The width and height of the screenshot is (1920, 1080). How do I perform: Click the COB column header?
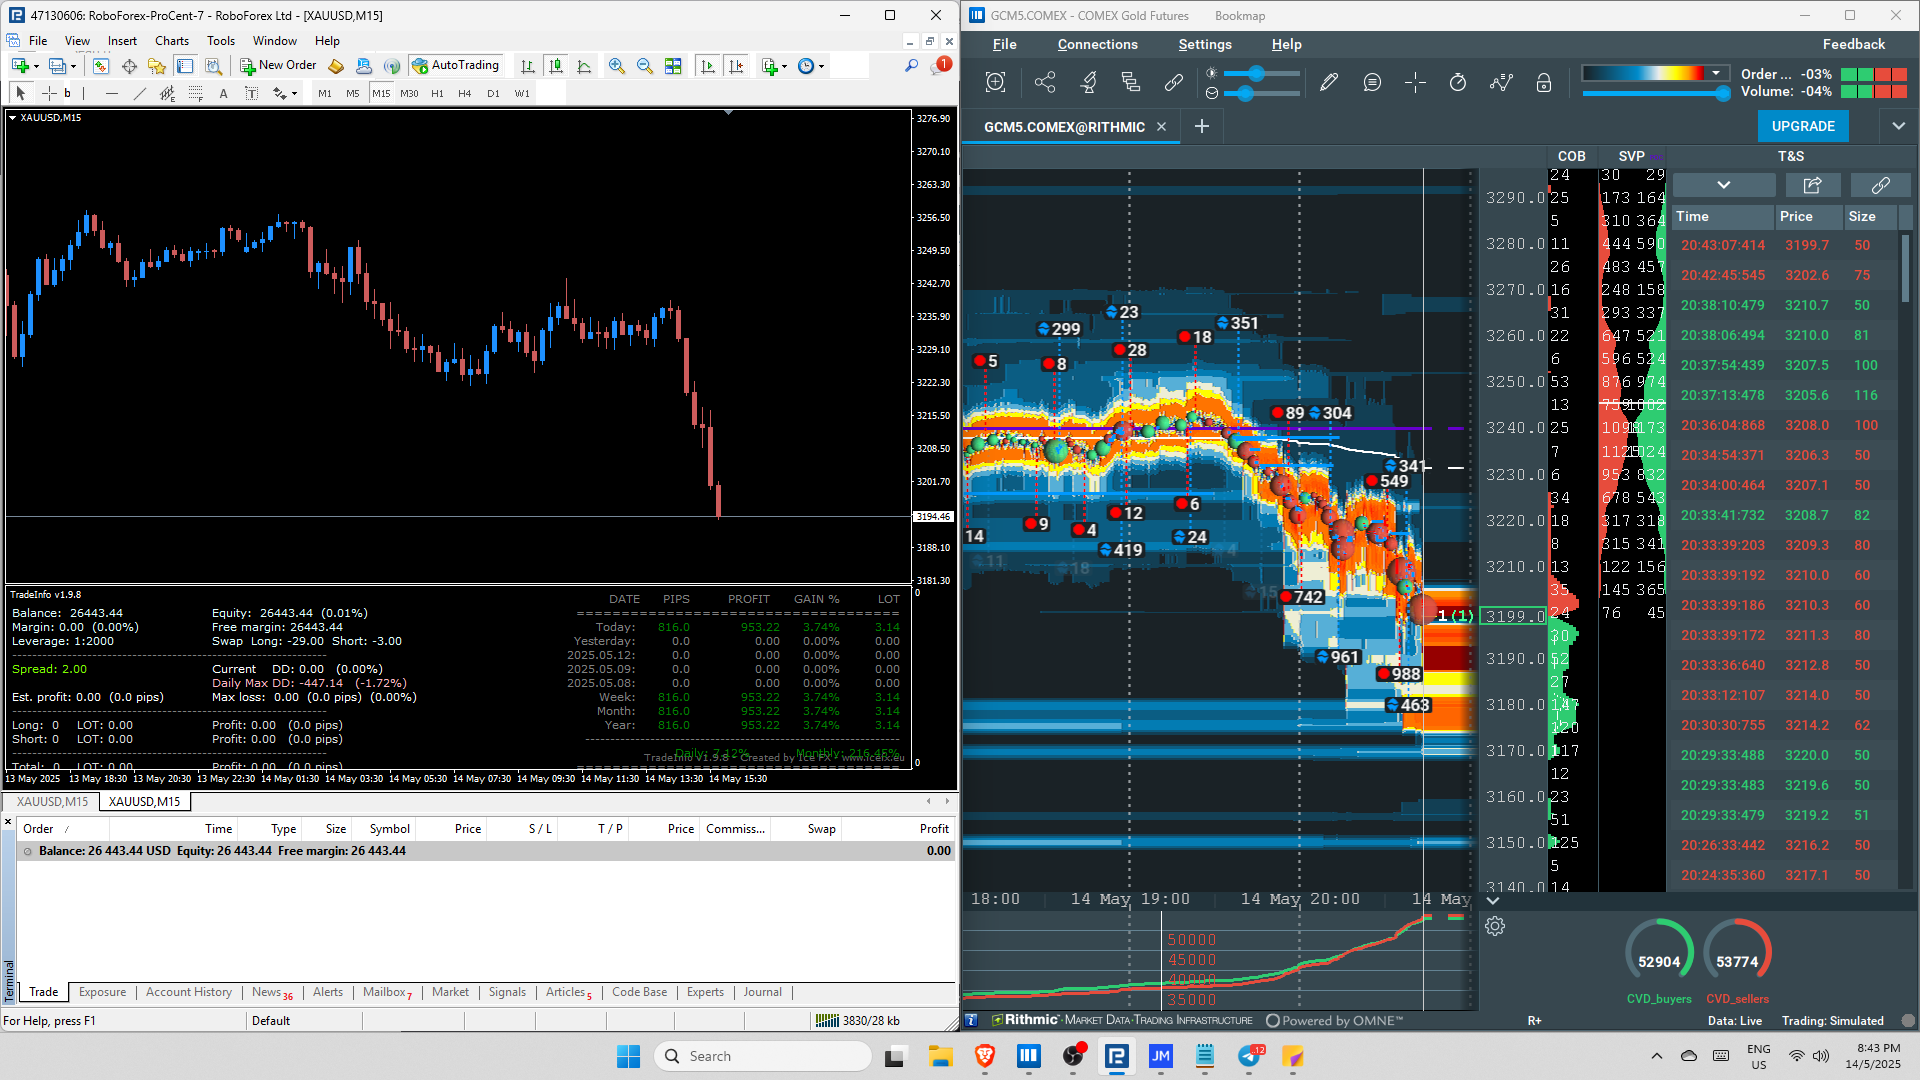coord(1571,156)
